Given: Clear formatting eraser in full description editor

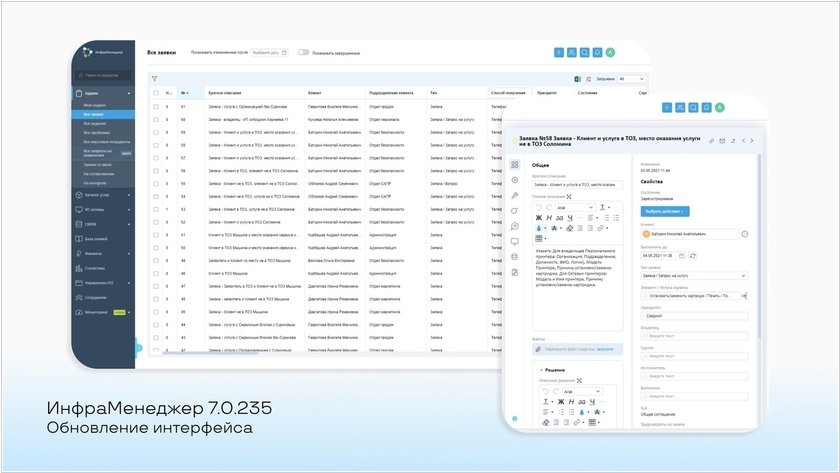Looking at the screenshot, I should (x=569, y=228).
